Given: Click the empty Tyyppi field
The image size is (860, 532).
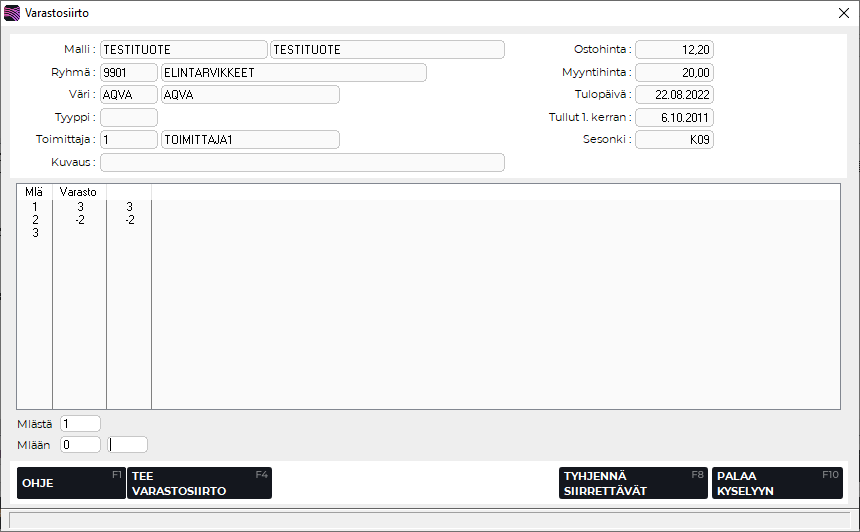Looking at the screenshot, I should pos(128,117).
